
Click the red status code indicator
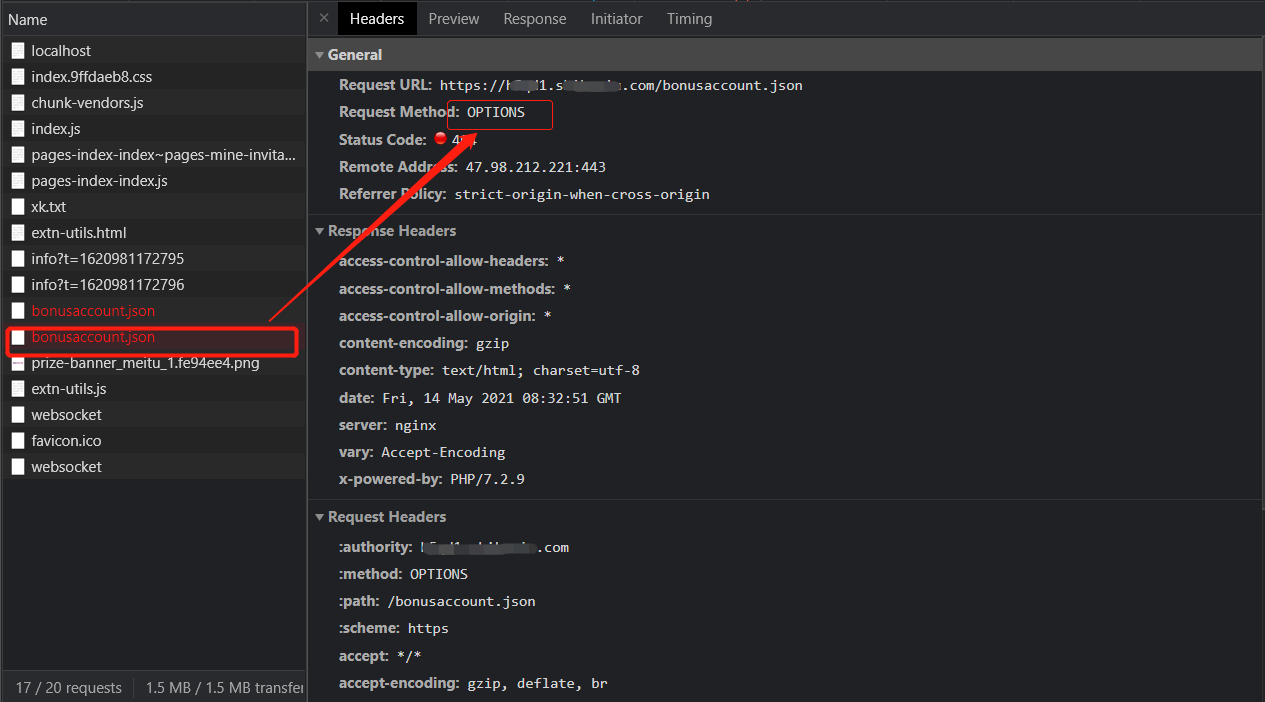[440, 139]
